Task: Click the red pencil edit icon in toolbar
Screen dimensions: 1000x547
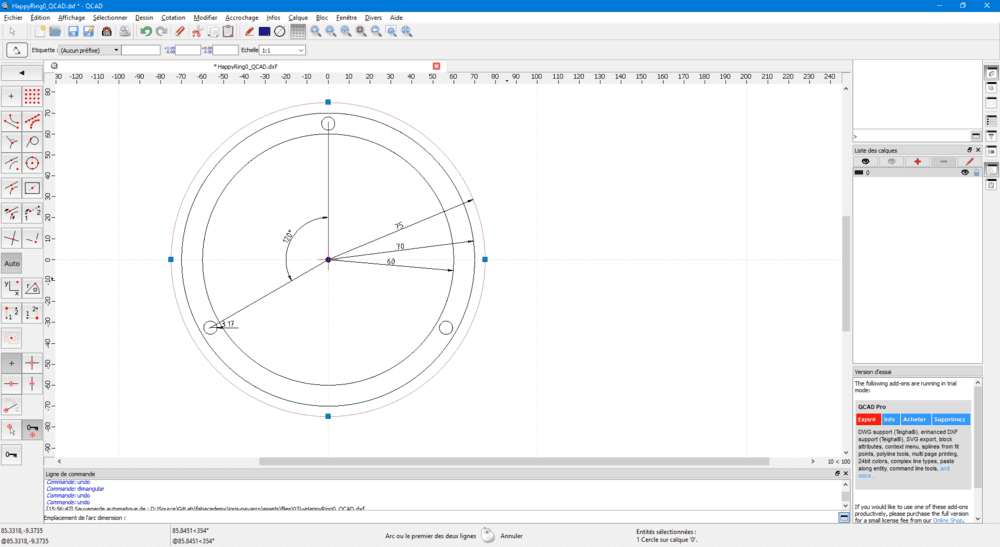Action: click(x=249, y=31)
